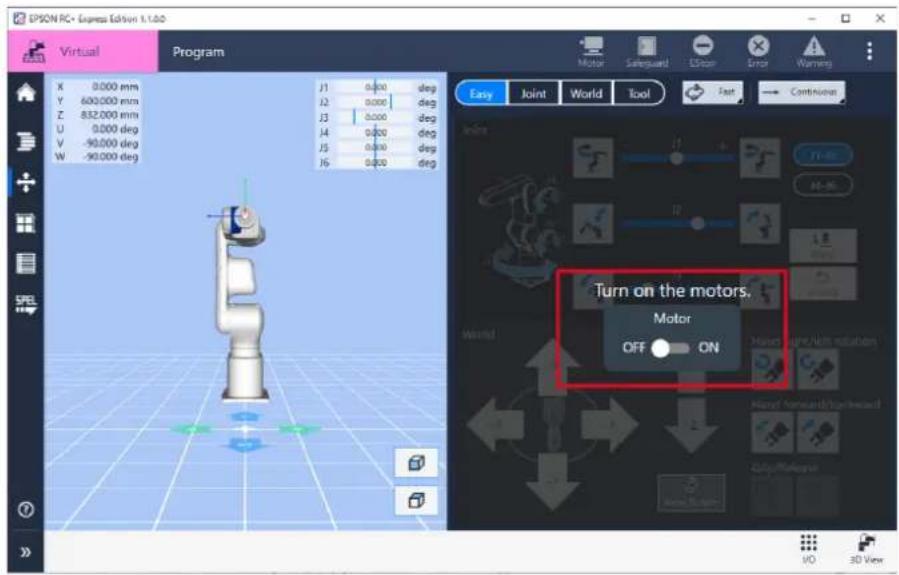Click the Warning triangle icon
This screenshot has height=575, width=899.
pyautogui.click(x=814, y=52)
